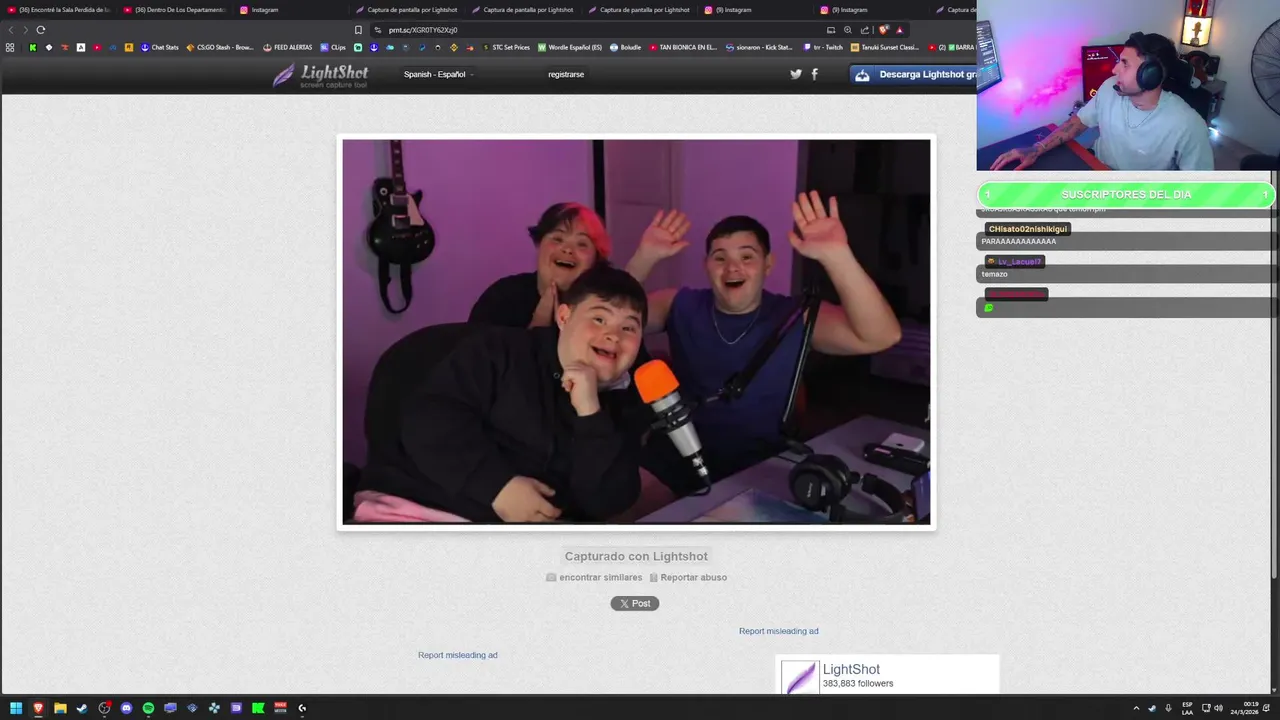This screenshot has width=1280, height=720.
Task: Open Wordle Español (ES) bookmark
Action: (570, 47)
